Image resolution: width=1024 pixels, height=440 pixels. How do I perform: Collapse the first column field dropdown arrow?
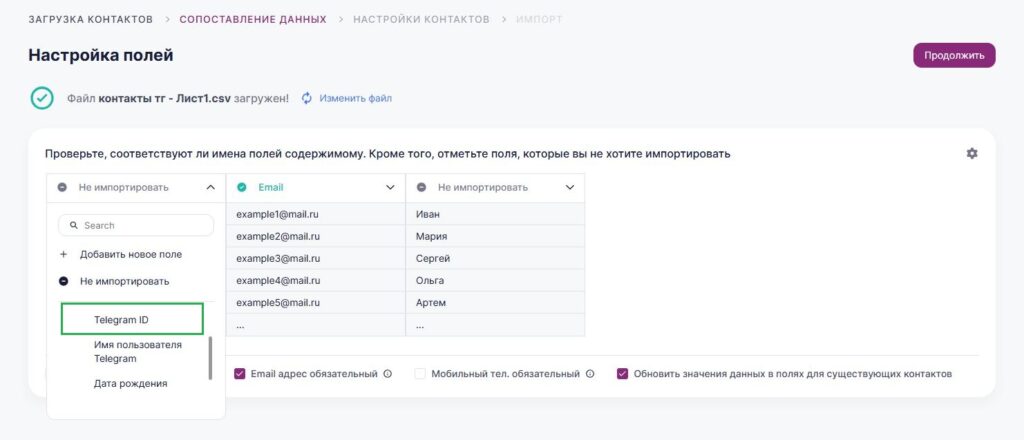point(210,187)
